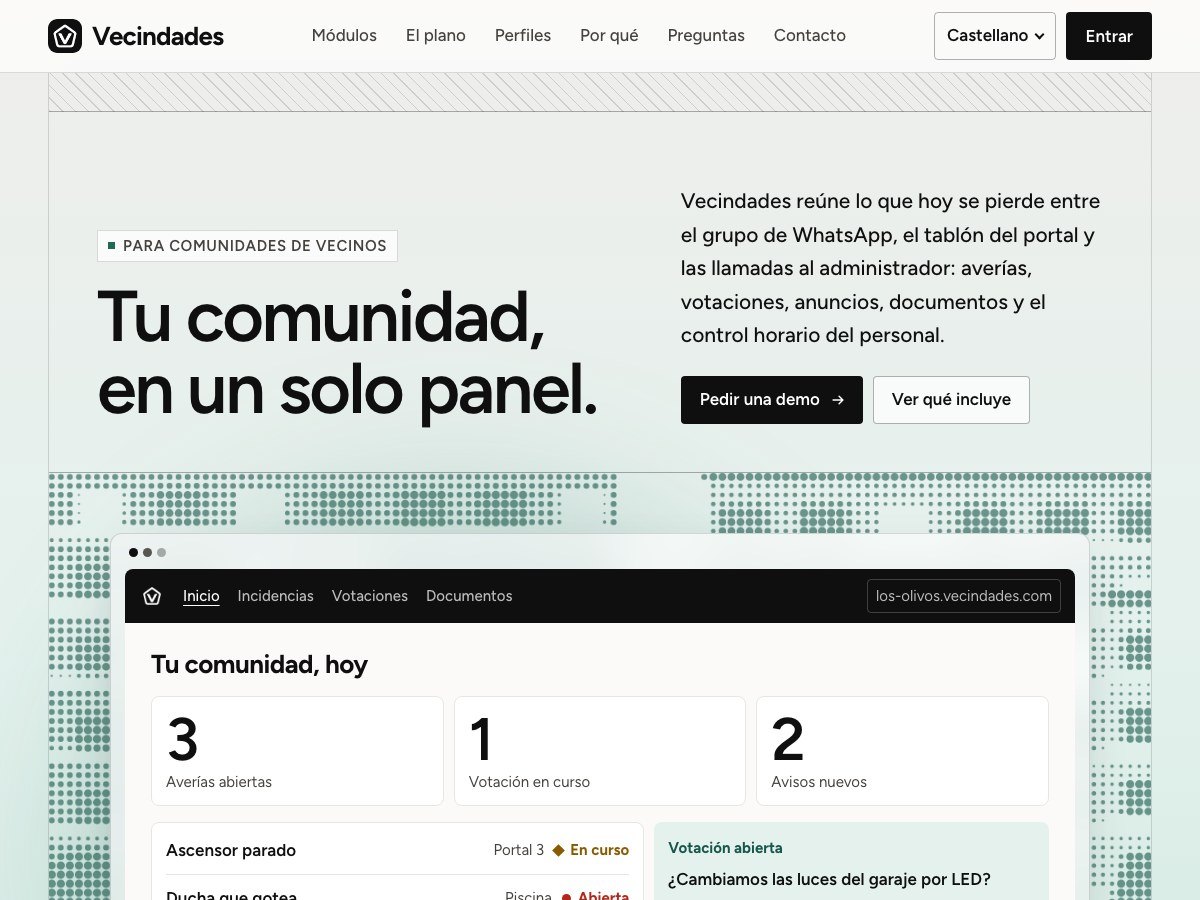Click the arrow icon in Pedir una demo

click(x=838, y=400)
